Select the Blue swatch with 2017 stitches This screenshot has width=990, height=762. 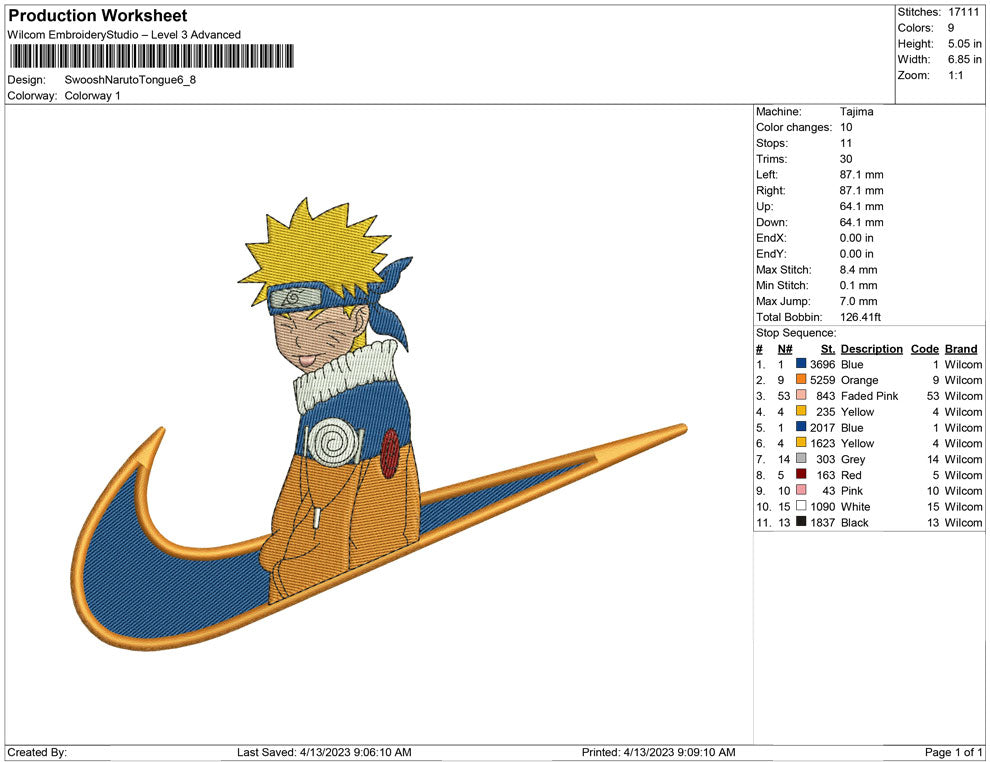tap(801, 427)
